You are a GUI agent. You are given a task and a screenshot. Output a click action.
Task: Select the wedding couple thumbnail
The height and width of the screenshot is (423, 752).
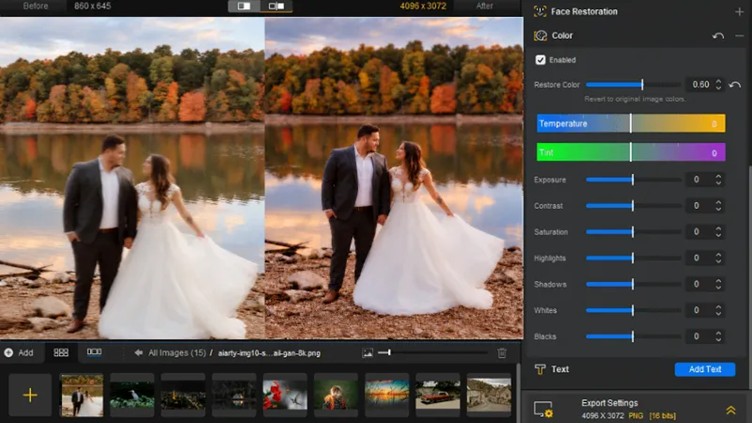click(82, 395)
